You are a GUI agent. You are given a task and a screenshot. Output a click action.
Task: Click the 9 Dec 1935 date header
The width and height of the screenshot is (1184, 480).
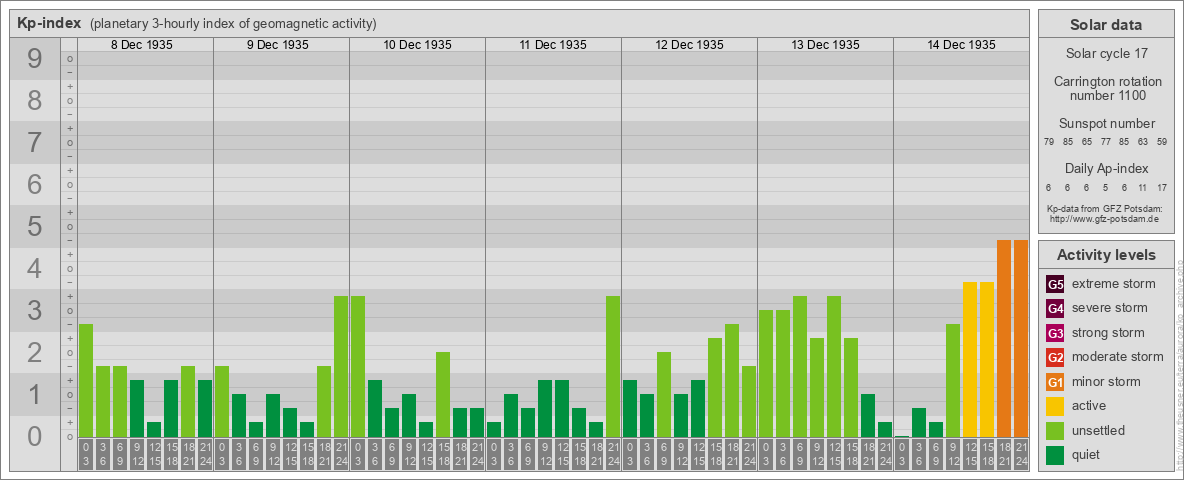[x=278, y=45]
